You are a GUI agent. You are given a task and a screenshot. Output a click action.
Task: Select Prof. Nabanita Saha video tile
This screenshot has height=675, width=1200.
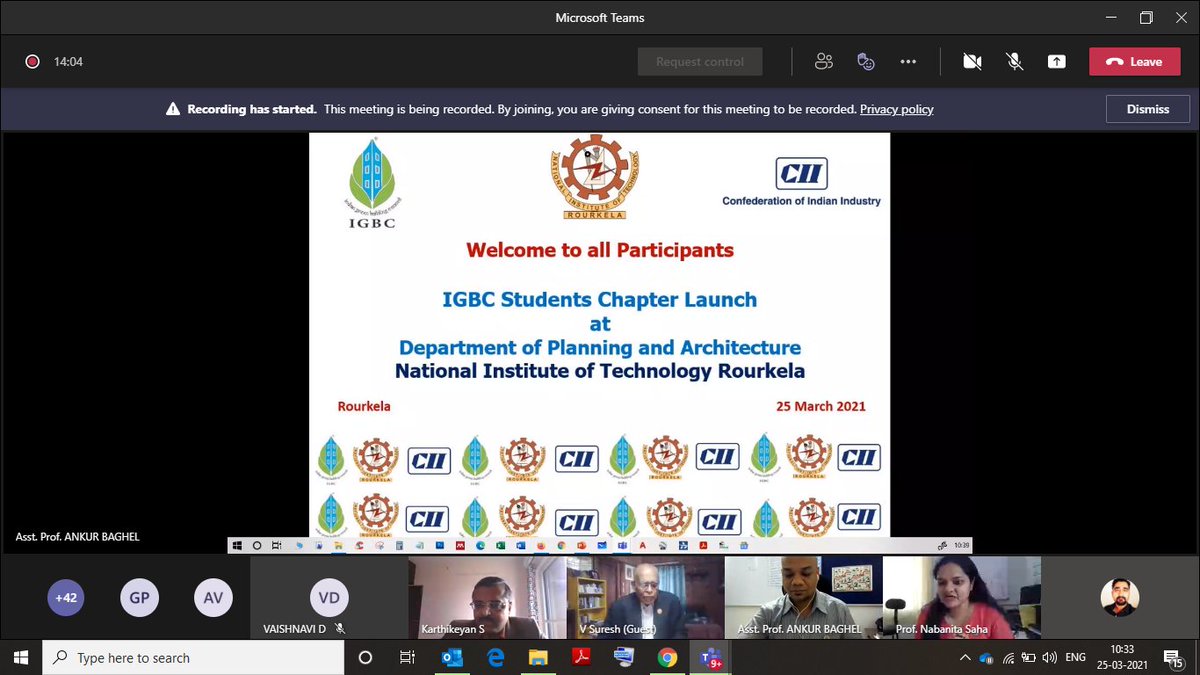pyautogui.click(x=962, y=598)
